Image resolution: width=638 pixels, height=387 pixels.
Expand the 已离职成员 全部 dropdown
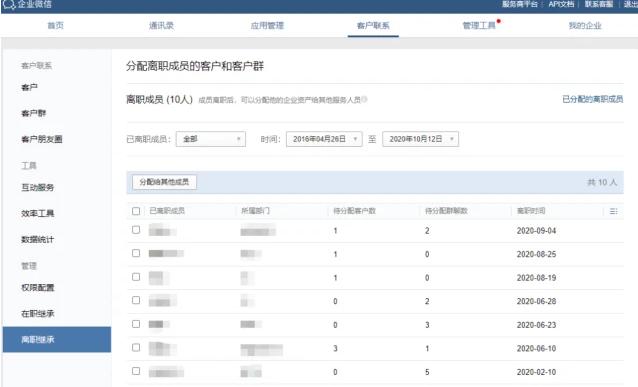(x=211, y=139)
